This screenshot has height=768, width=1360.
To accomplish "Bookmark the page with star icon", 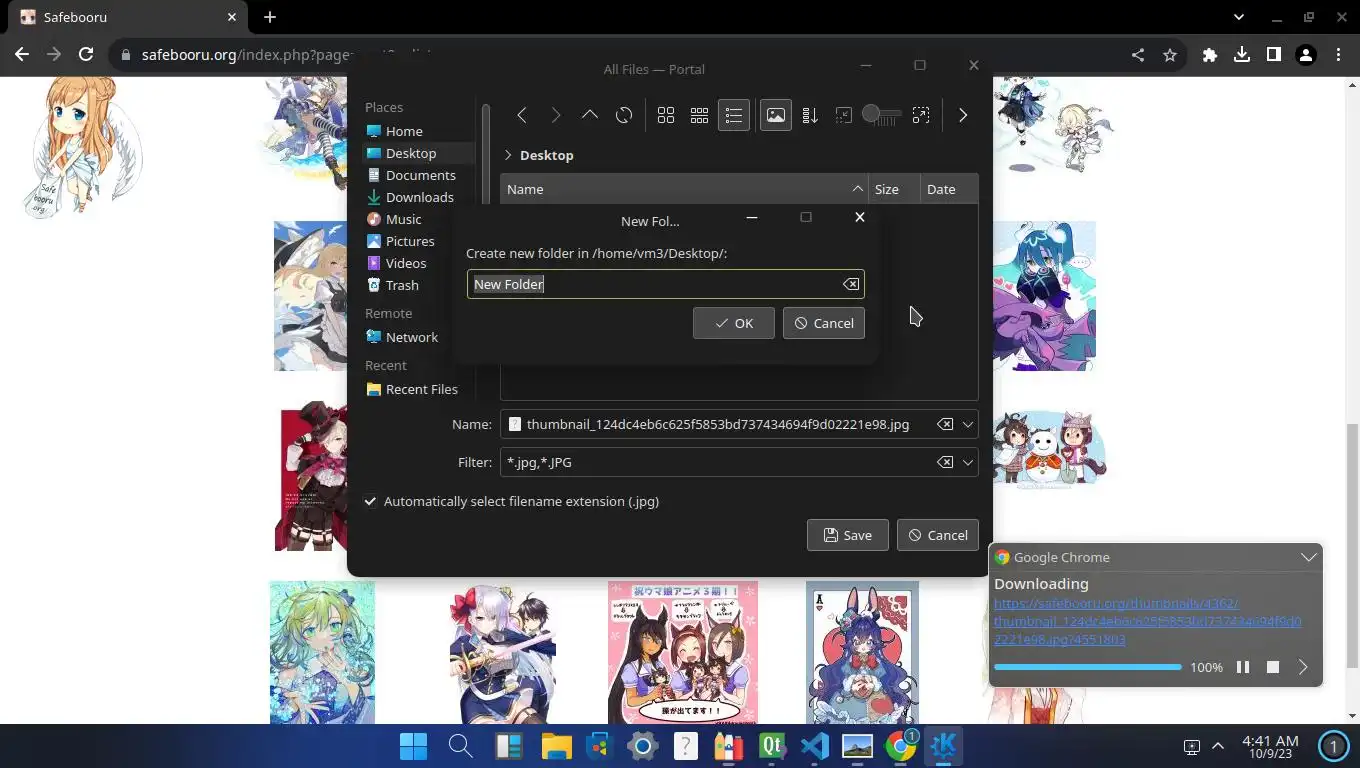I will click(x=1170, y=55).
